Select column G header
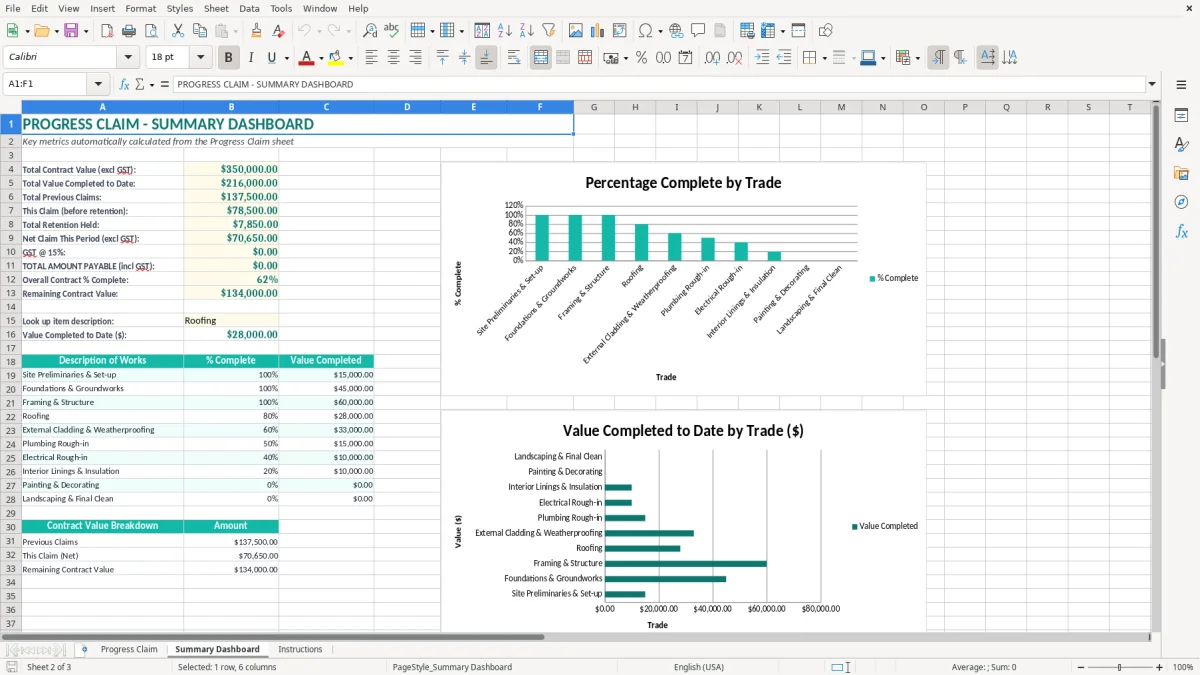The width and height of the screenshot is (1200, 675). pyautogui.click(x=594, y=107)
